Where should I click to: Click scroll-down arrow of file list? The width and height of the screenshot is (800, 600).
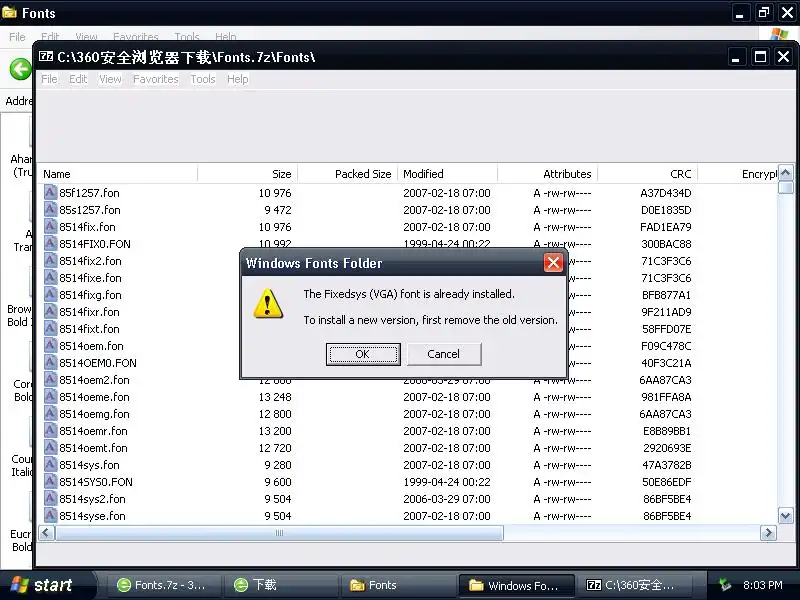point(786,515)
